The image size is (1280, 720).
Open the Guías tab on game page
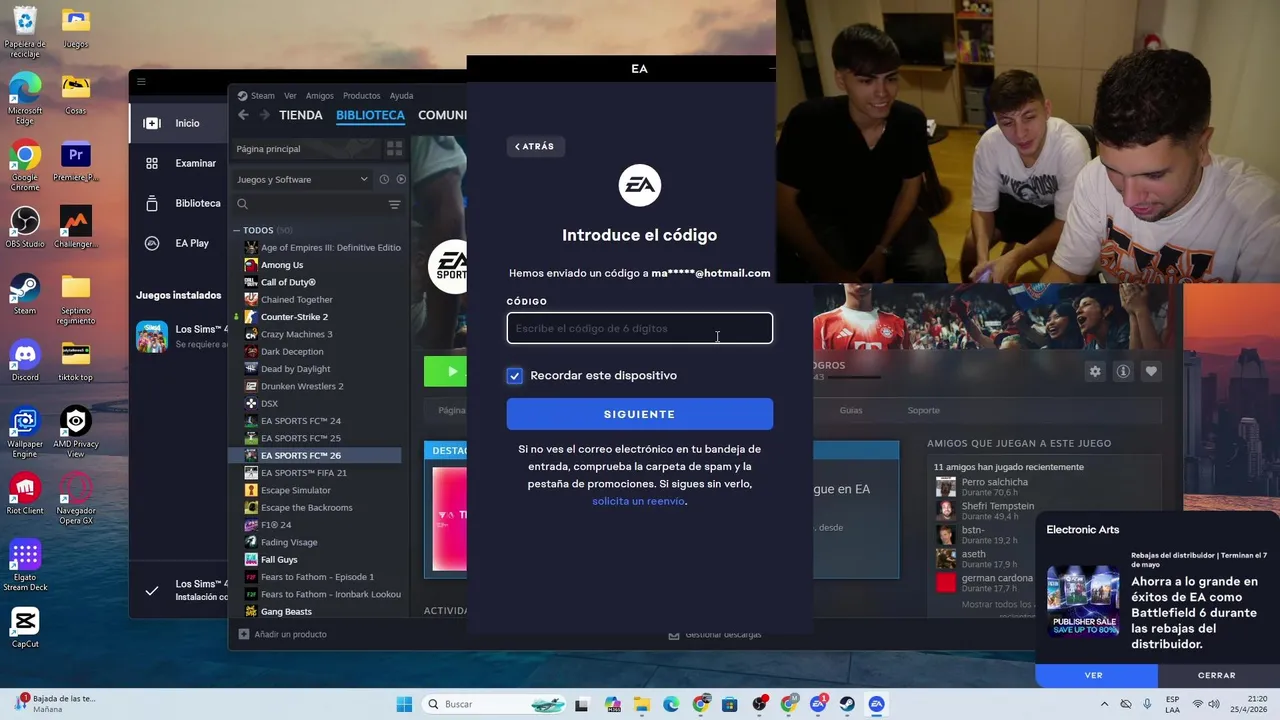[851, 410]
